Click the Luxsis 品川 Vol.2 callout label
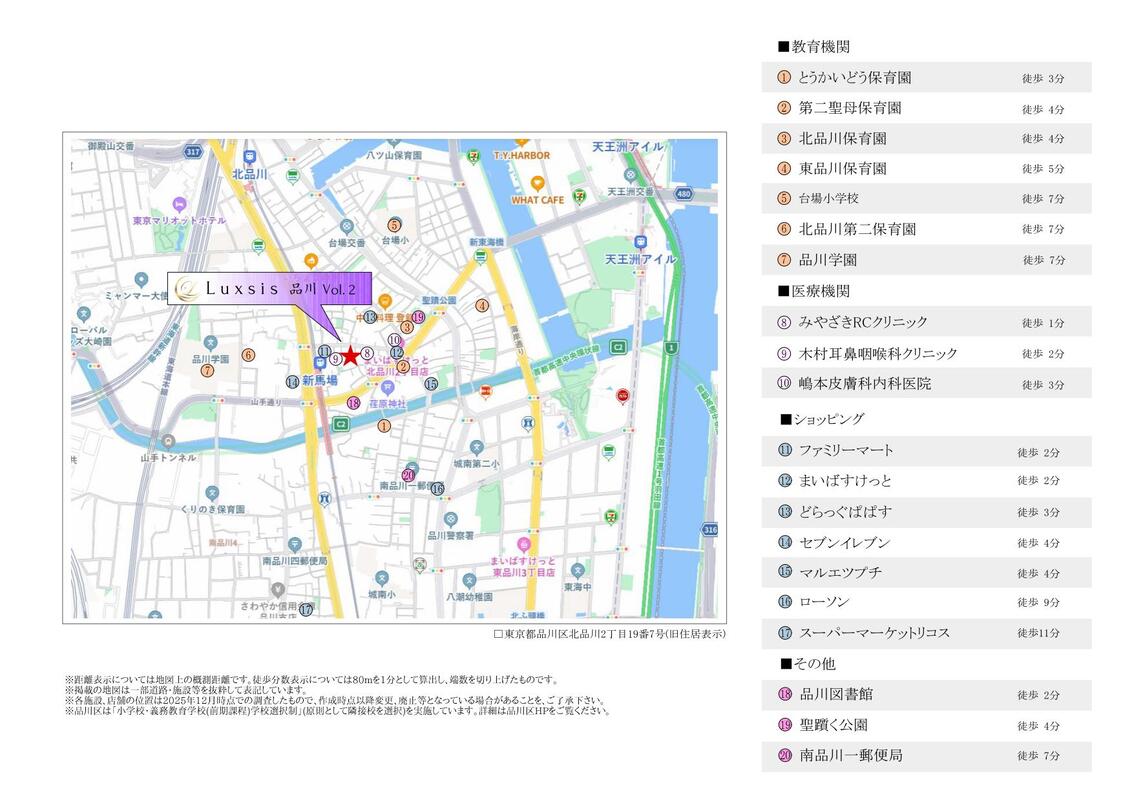 point(270,288)
